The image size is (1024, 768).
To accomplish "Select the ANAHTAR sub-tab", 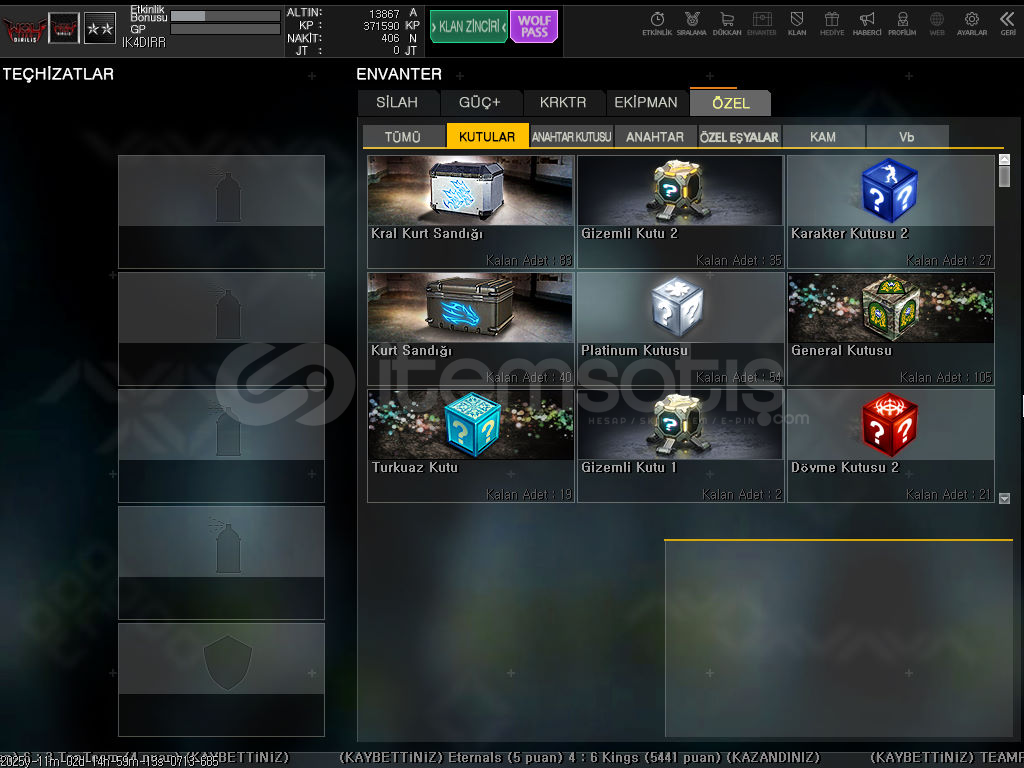I will 655,137.
